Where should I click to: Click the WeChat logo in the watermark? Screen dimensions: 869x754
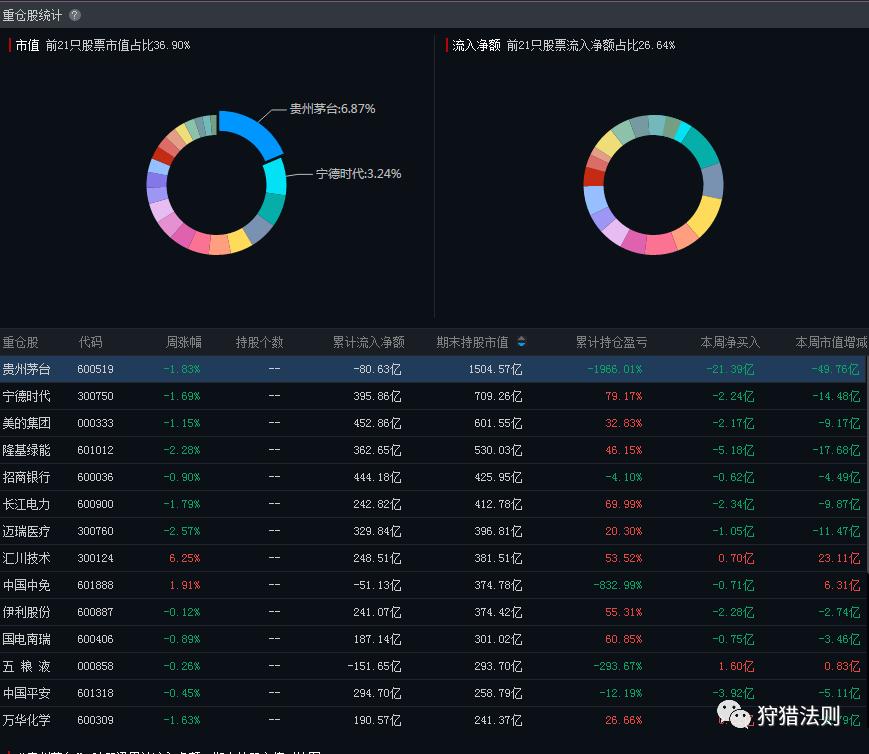[x=738, y=715]
